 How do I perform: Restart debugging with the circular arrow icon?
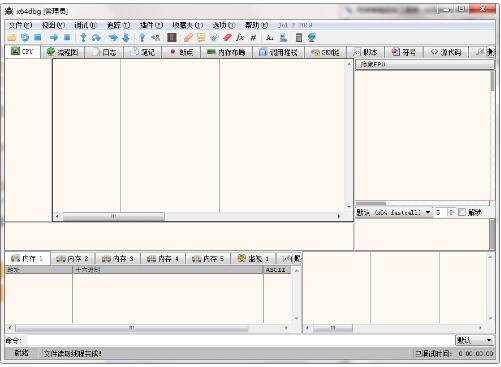point(25,38)
